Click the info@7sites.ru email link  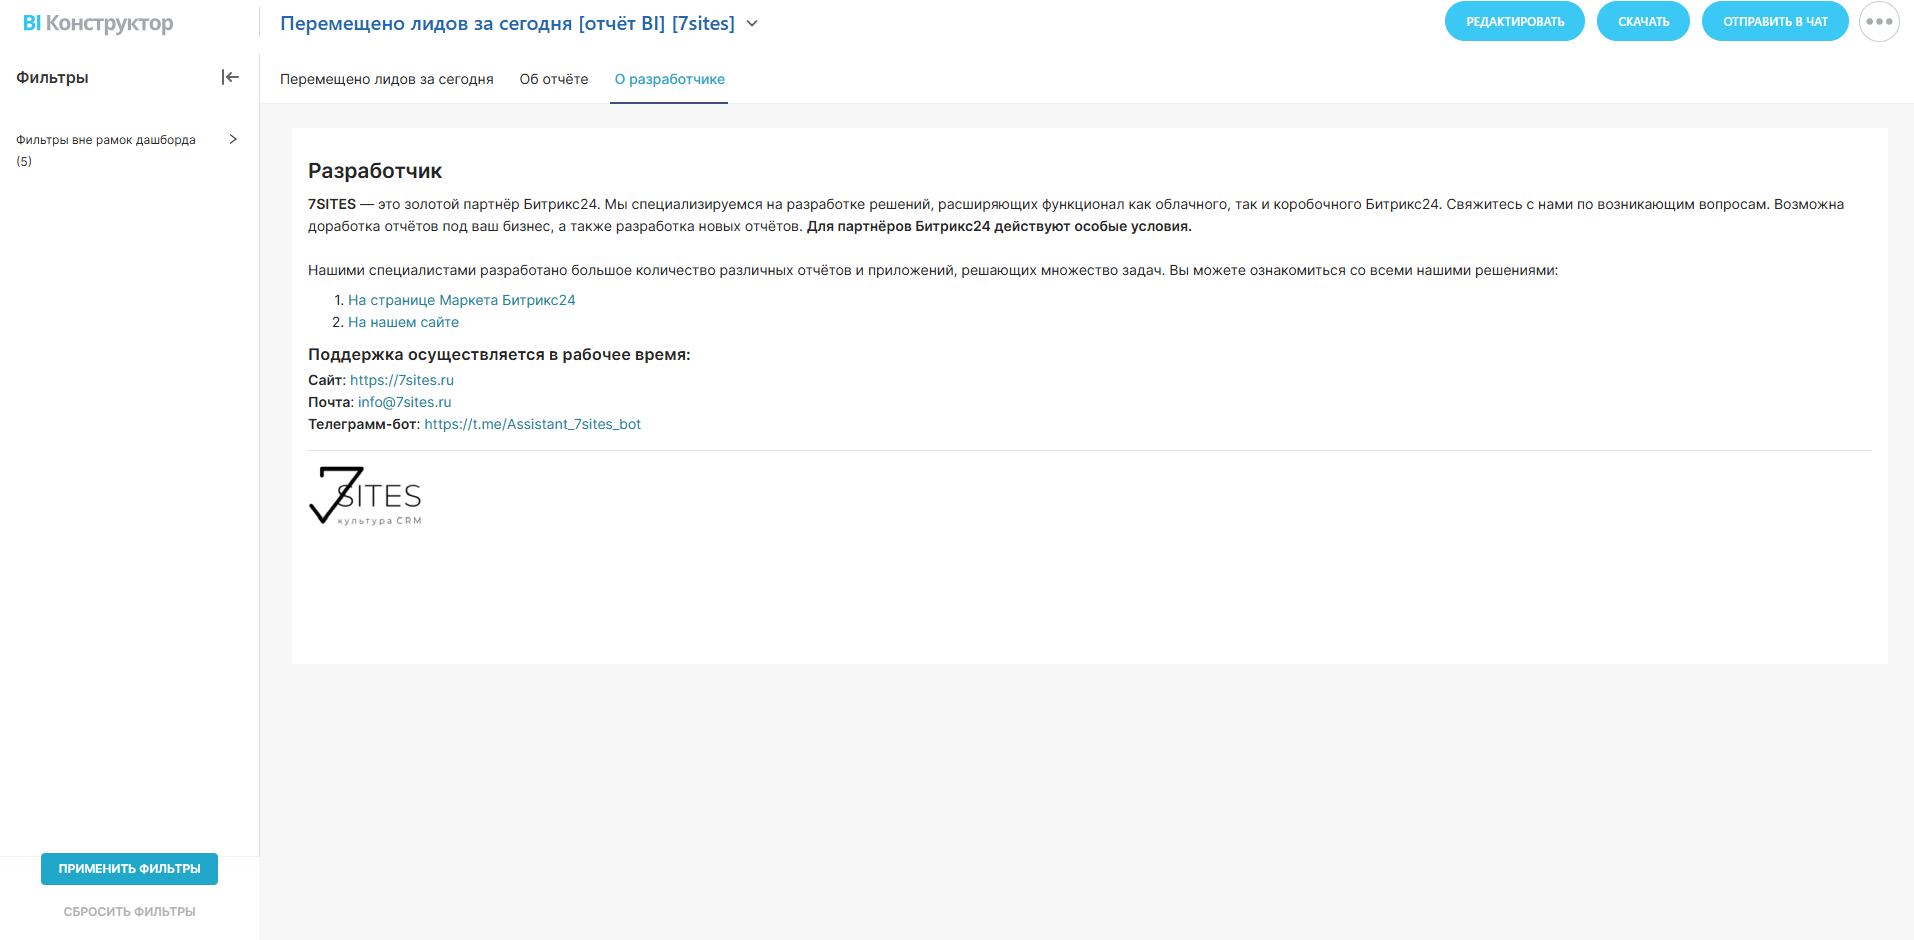pos(405,402)
